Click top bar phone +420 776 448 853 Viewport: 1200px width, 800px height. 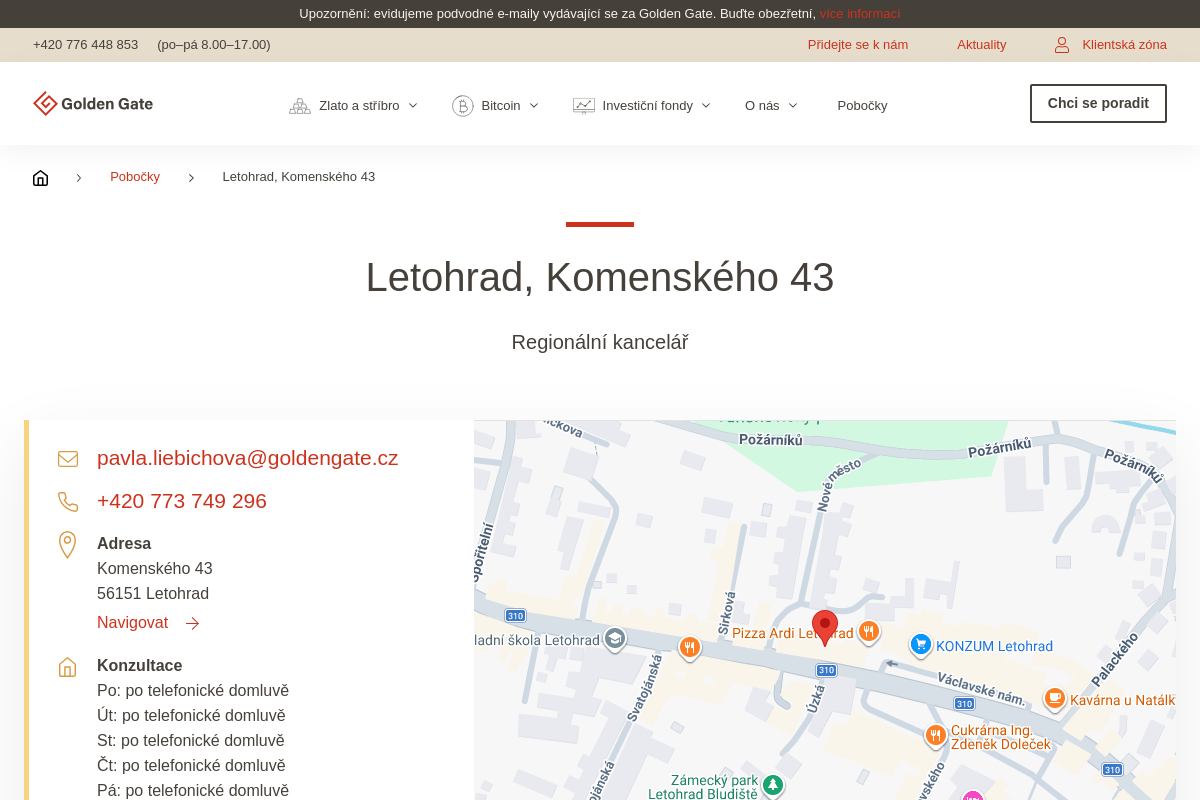(86, 45)
